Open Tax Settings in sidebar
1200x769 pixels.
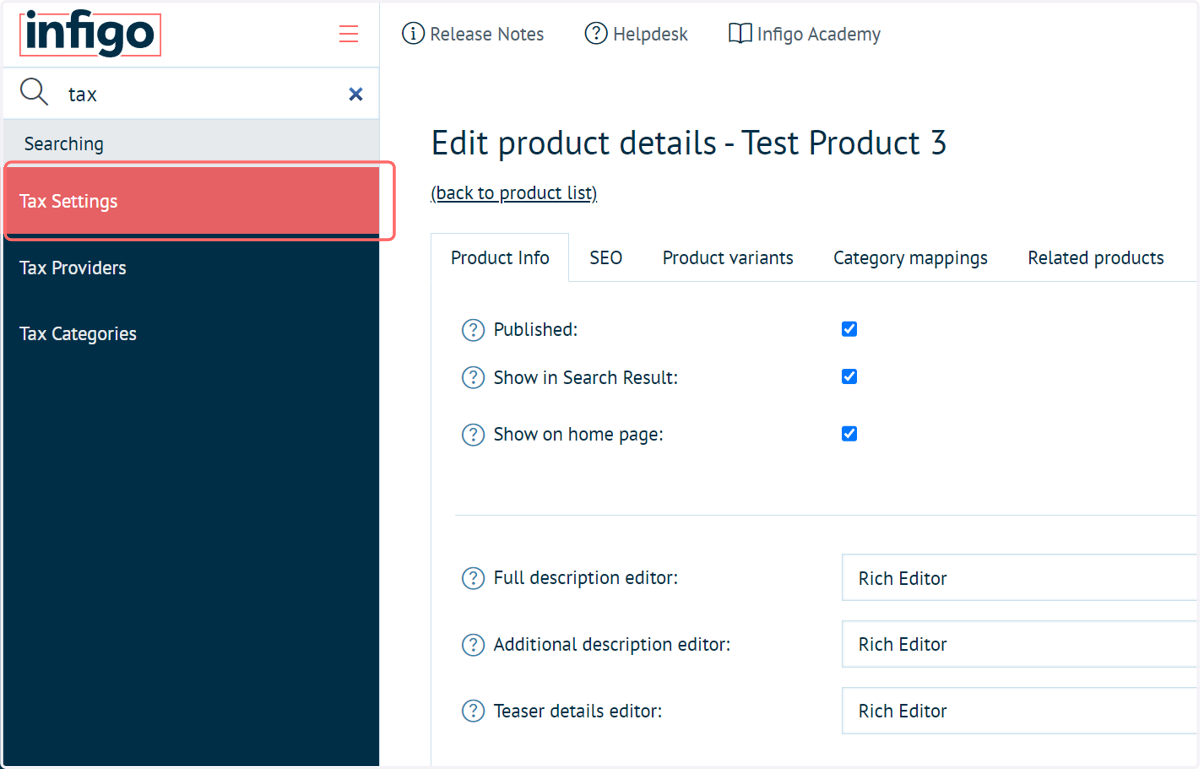click(x=191, y=201)
